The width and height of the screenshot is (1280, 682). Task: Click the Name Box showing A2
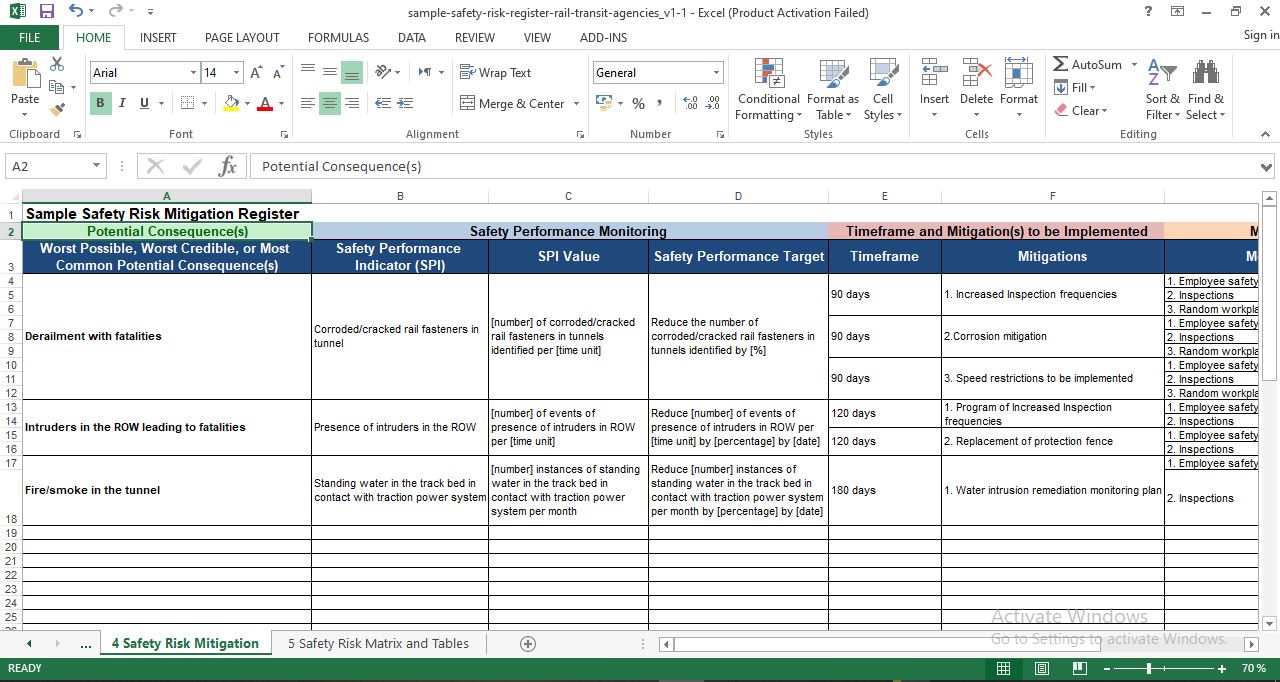(x=48, y=166)
